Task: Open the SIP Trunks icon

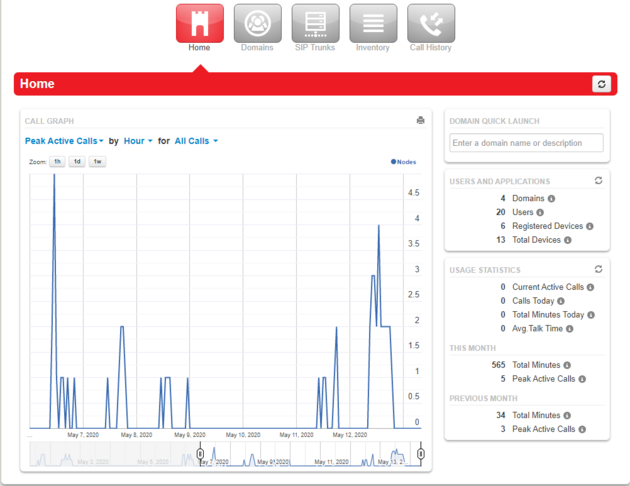Action: (315, 22)
